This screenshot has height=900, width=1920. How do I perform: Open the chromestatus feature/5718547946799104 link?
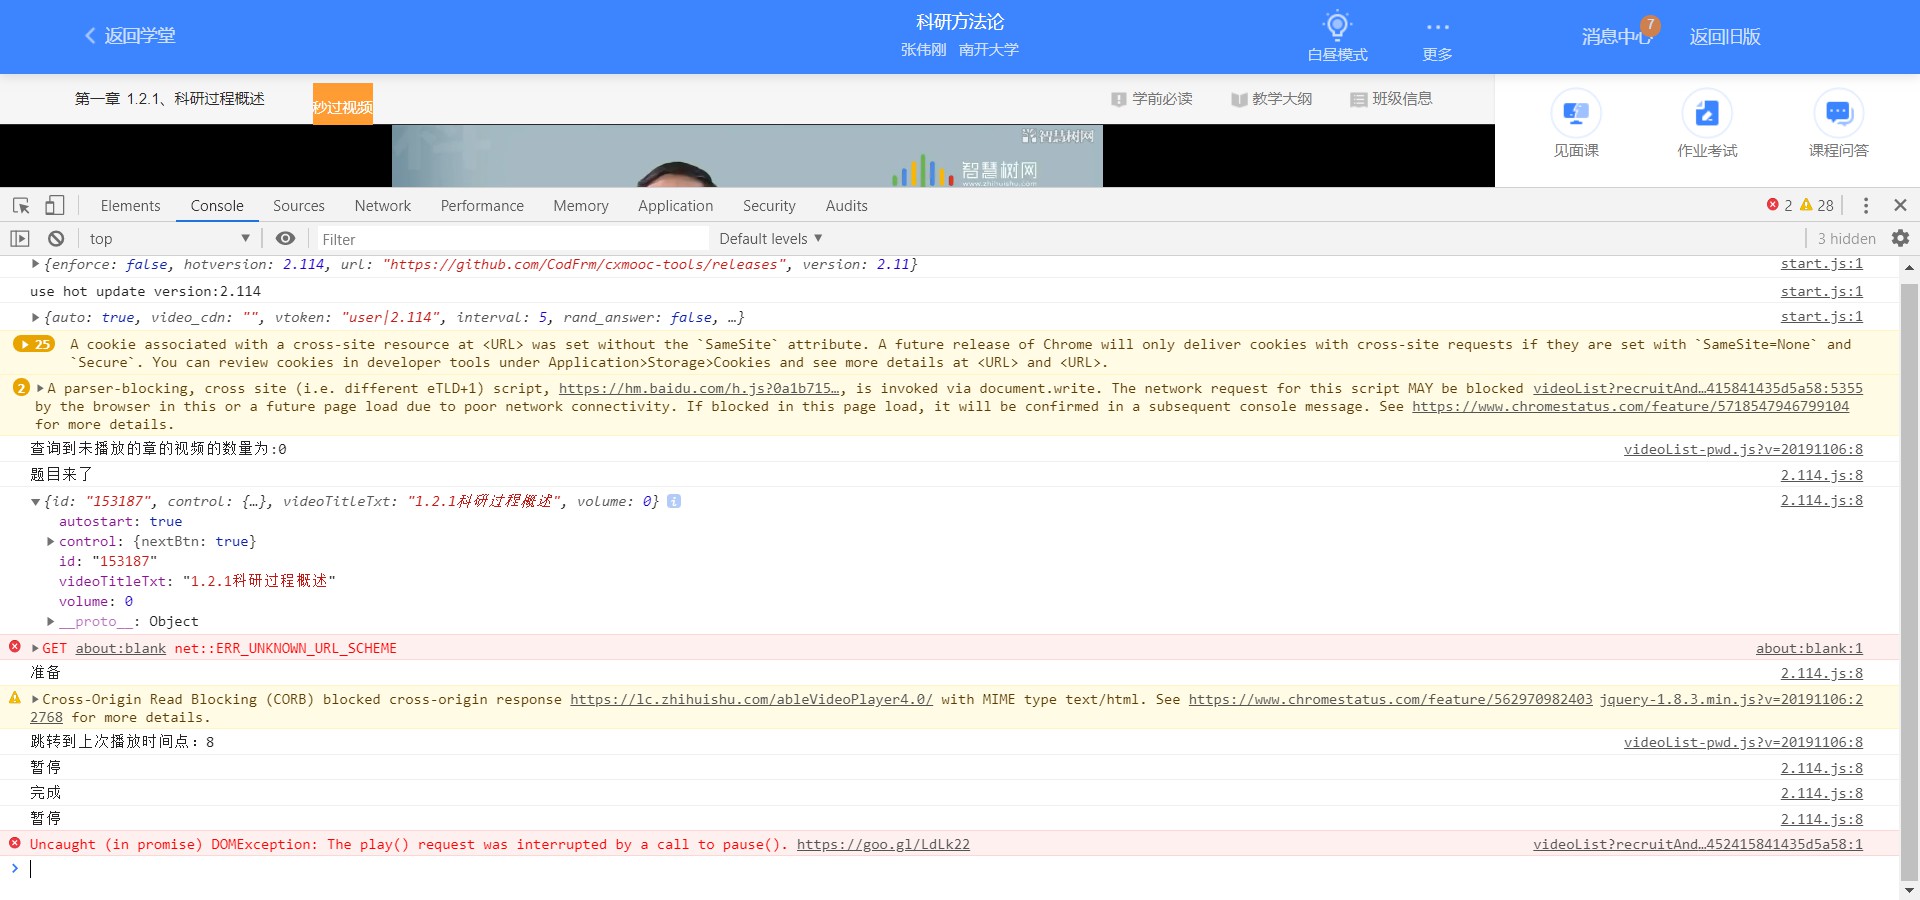click(x=1630, y=406)
